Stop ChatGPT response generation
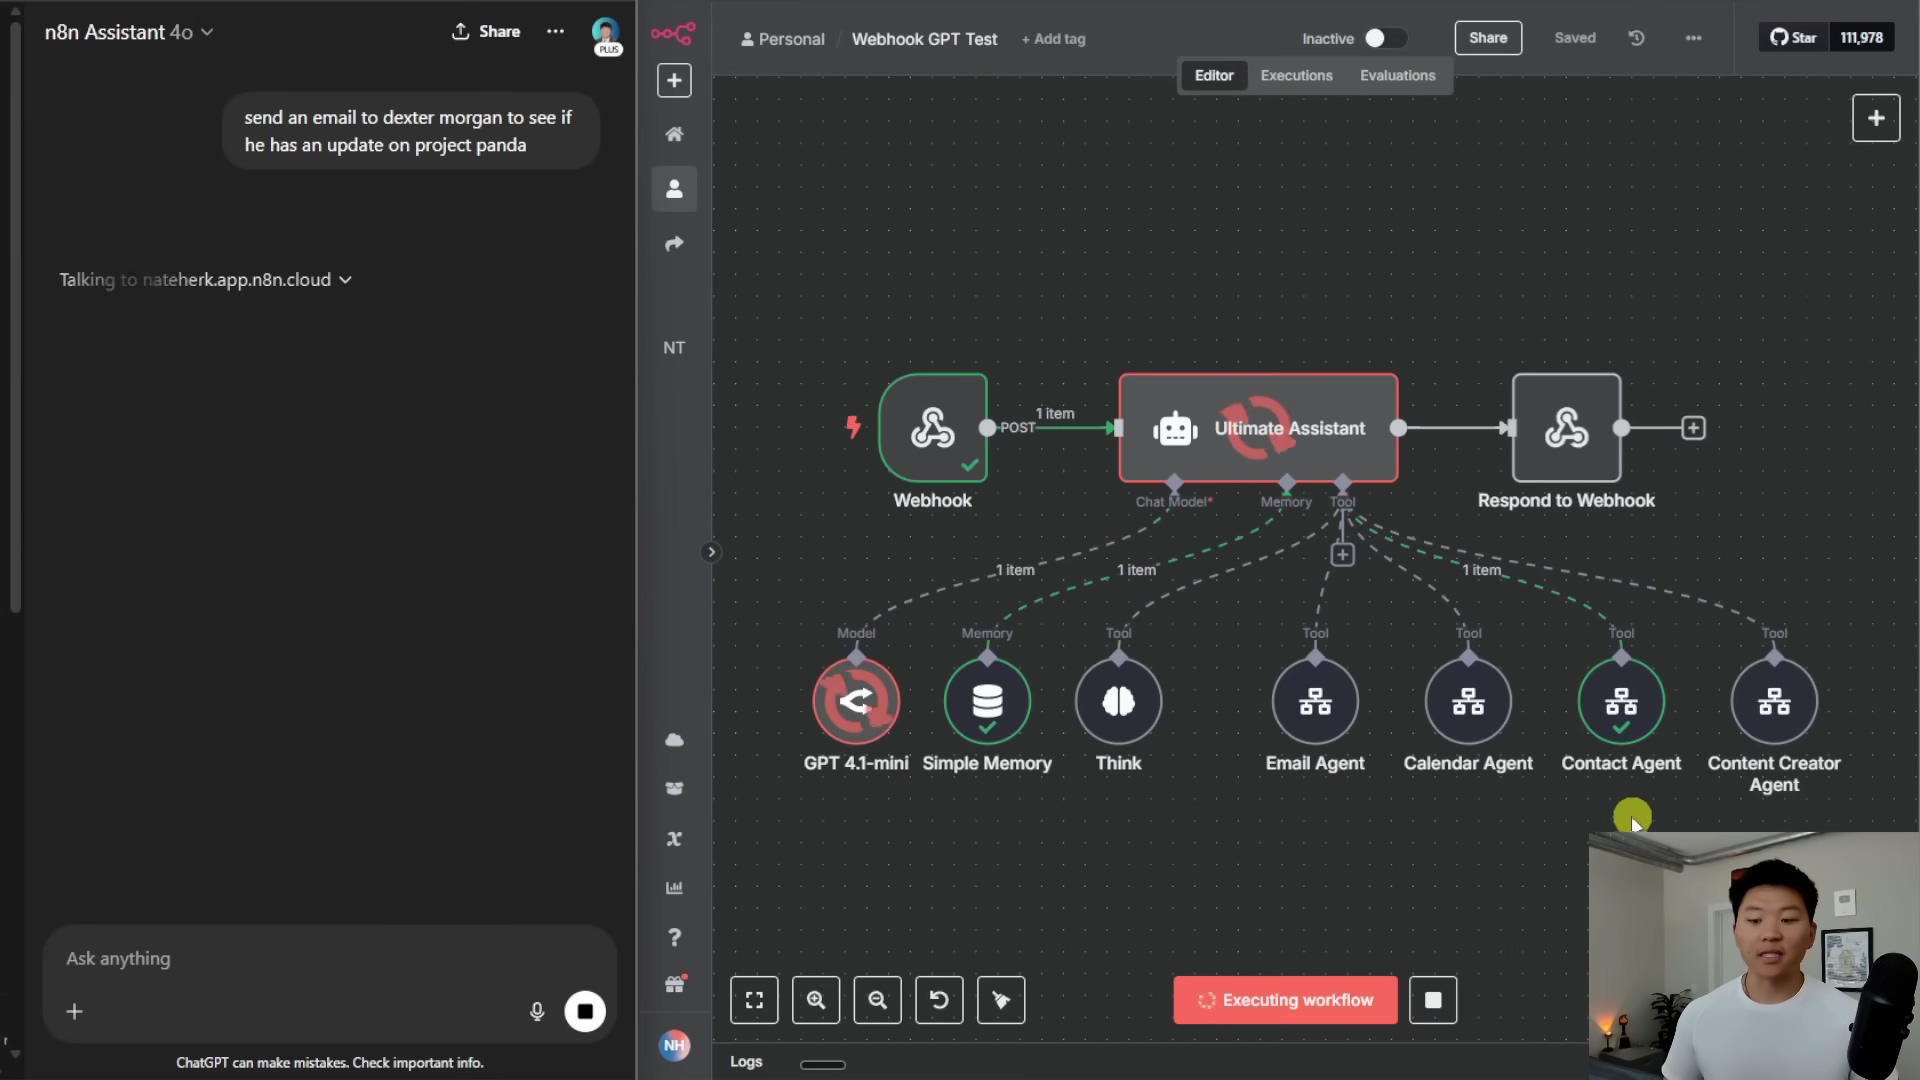 point(585,1011)
